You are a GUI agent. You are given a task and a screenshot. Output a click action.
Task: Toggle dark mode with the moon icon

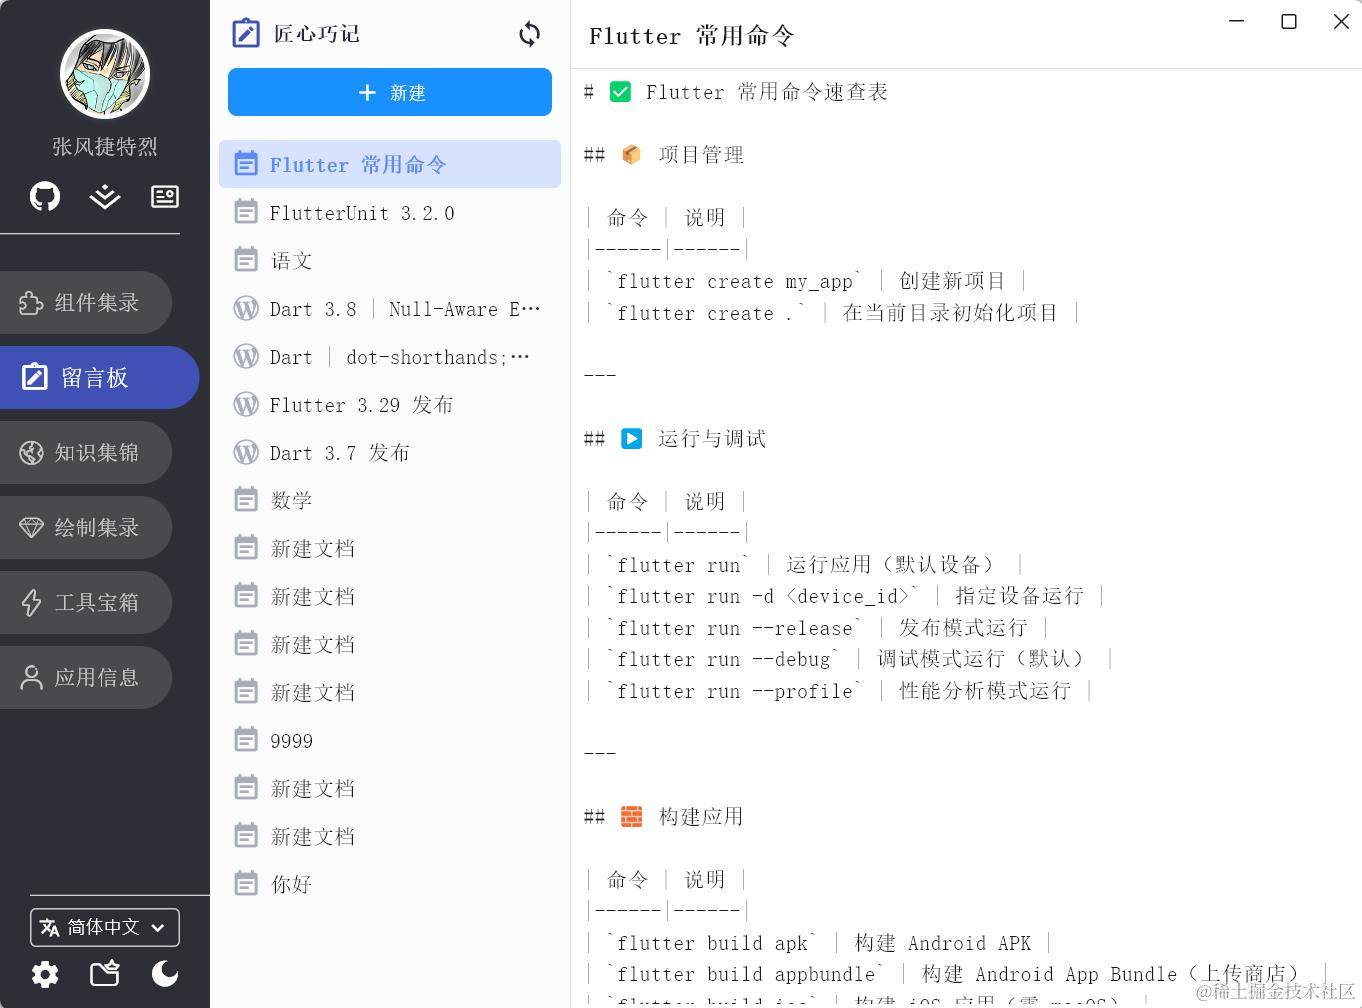tap(165, 973)
